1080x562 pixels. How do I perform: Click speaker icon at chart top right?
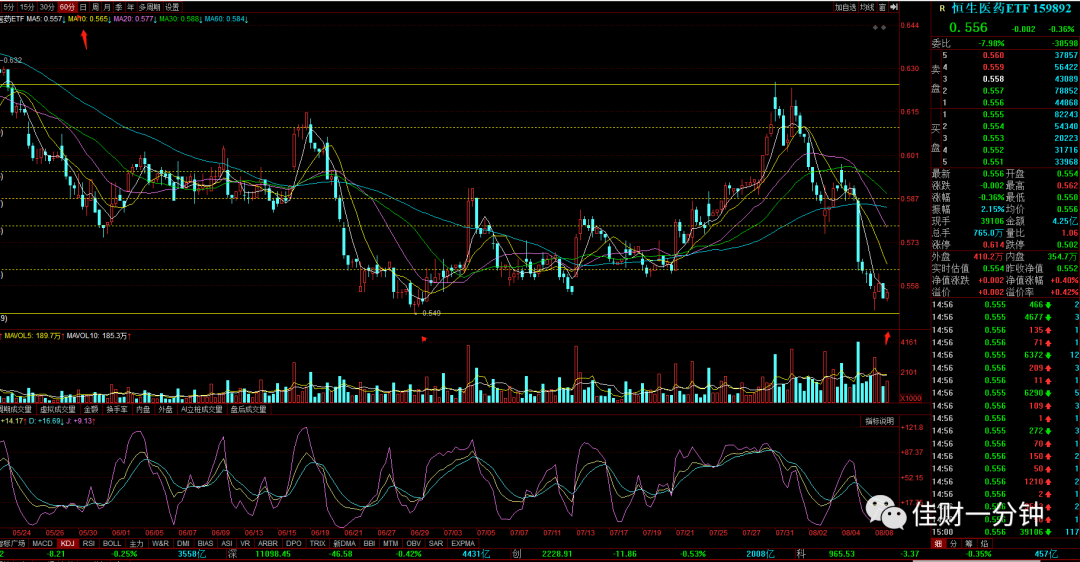pos(893,7)
